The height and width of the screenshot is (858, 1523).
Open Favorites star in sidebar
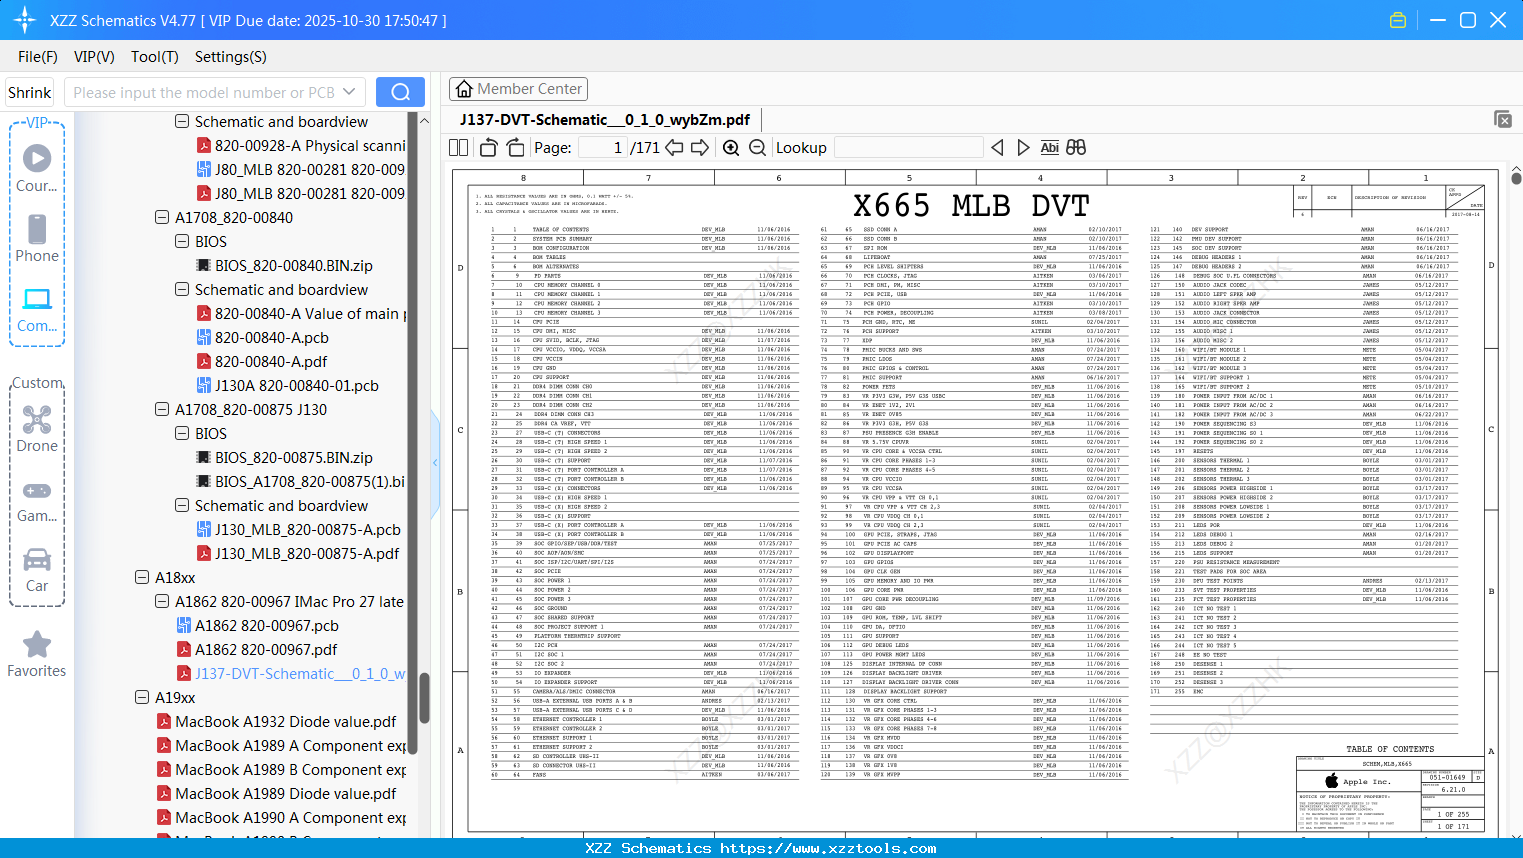(37, 654)
